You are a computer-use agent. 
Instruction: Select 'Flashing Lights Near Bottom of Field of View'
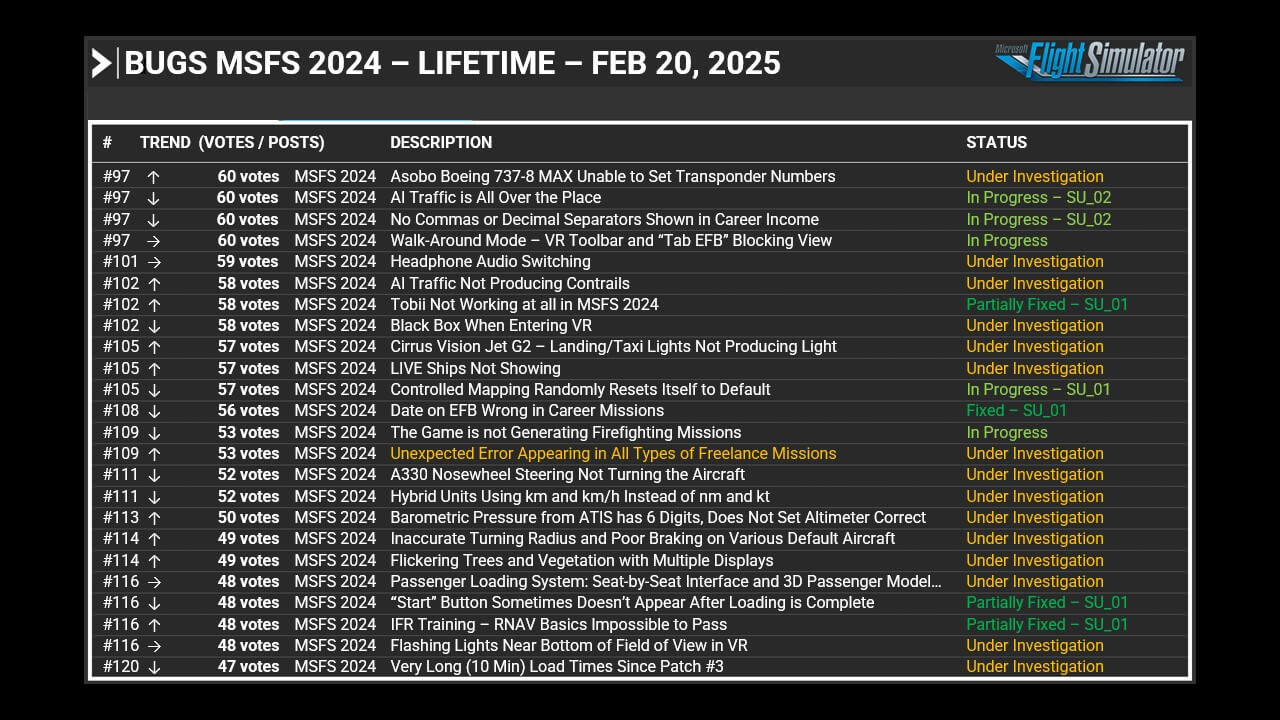[569, 646]
